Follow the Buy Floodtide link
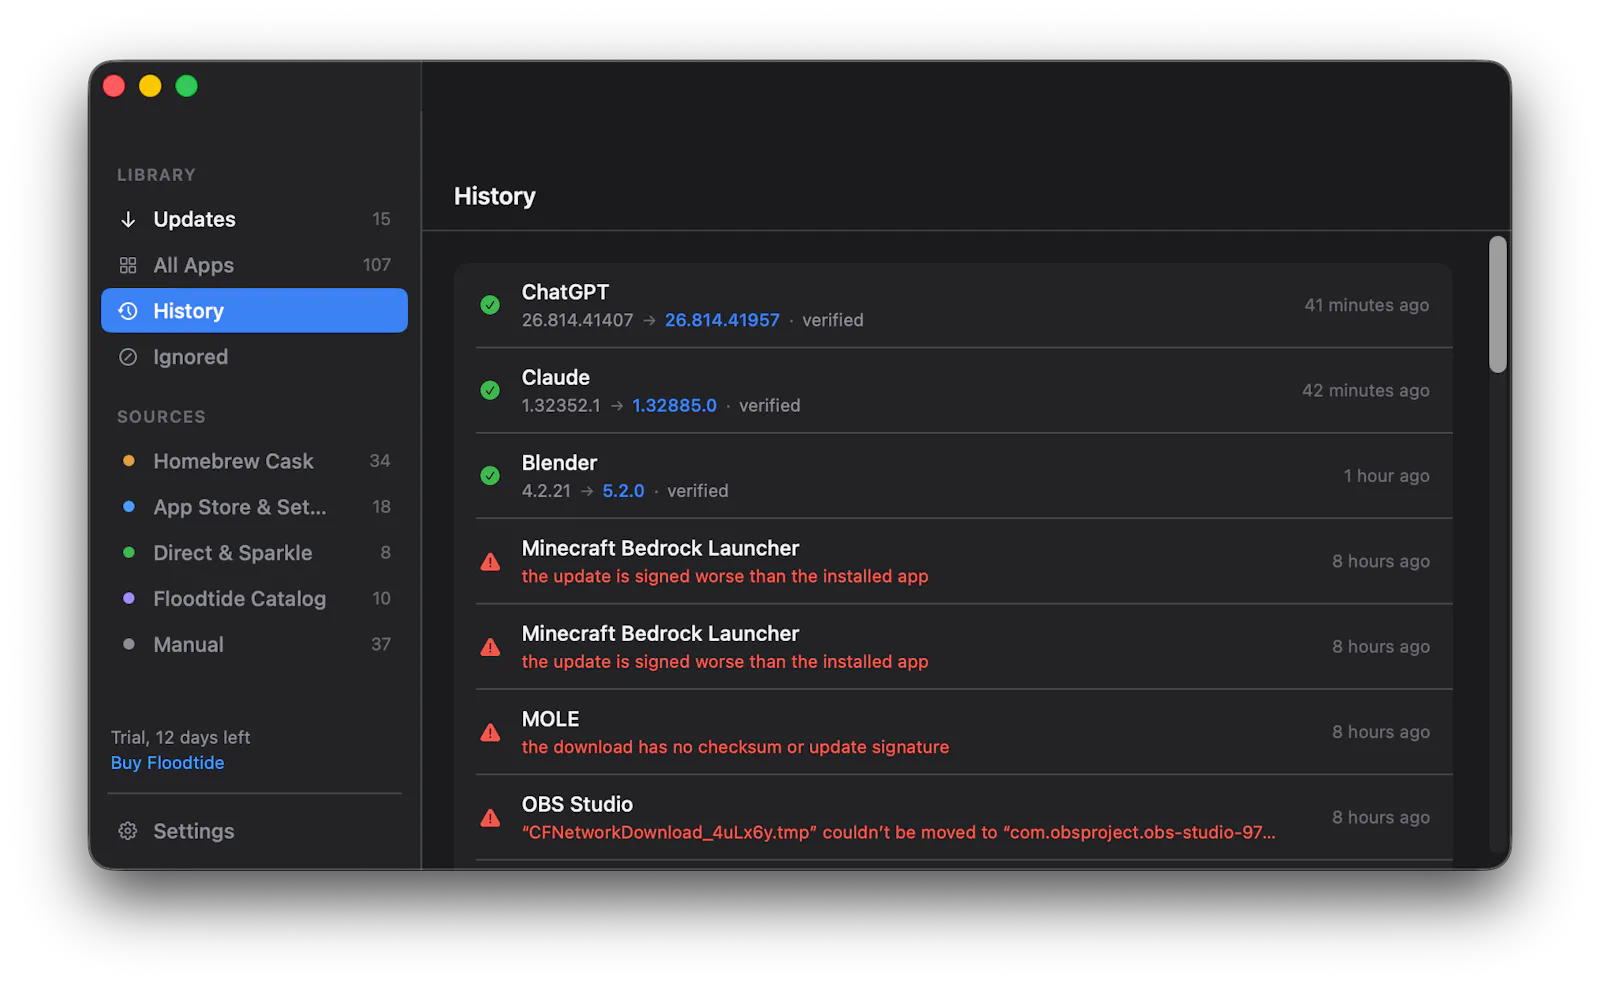The height and width of the screenshot is (987, 1600). 167,763
